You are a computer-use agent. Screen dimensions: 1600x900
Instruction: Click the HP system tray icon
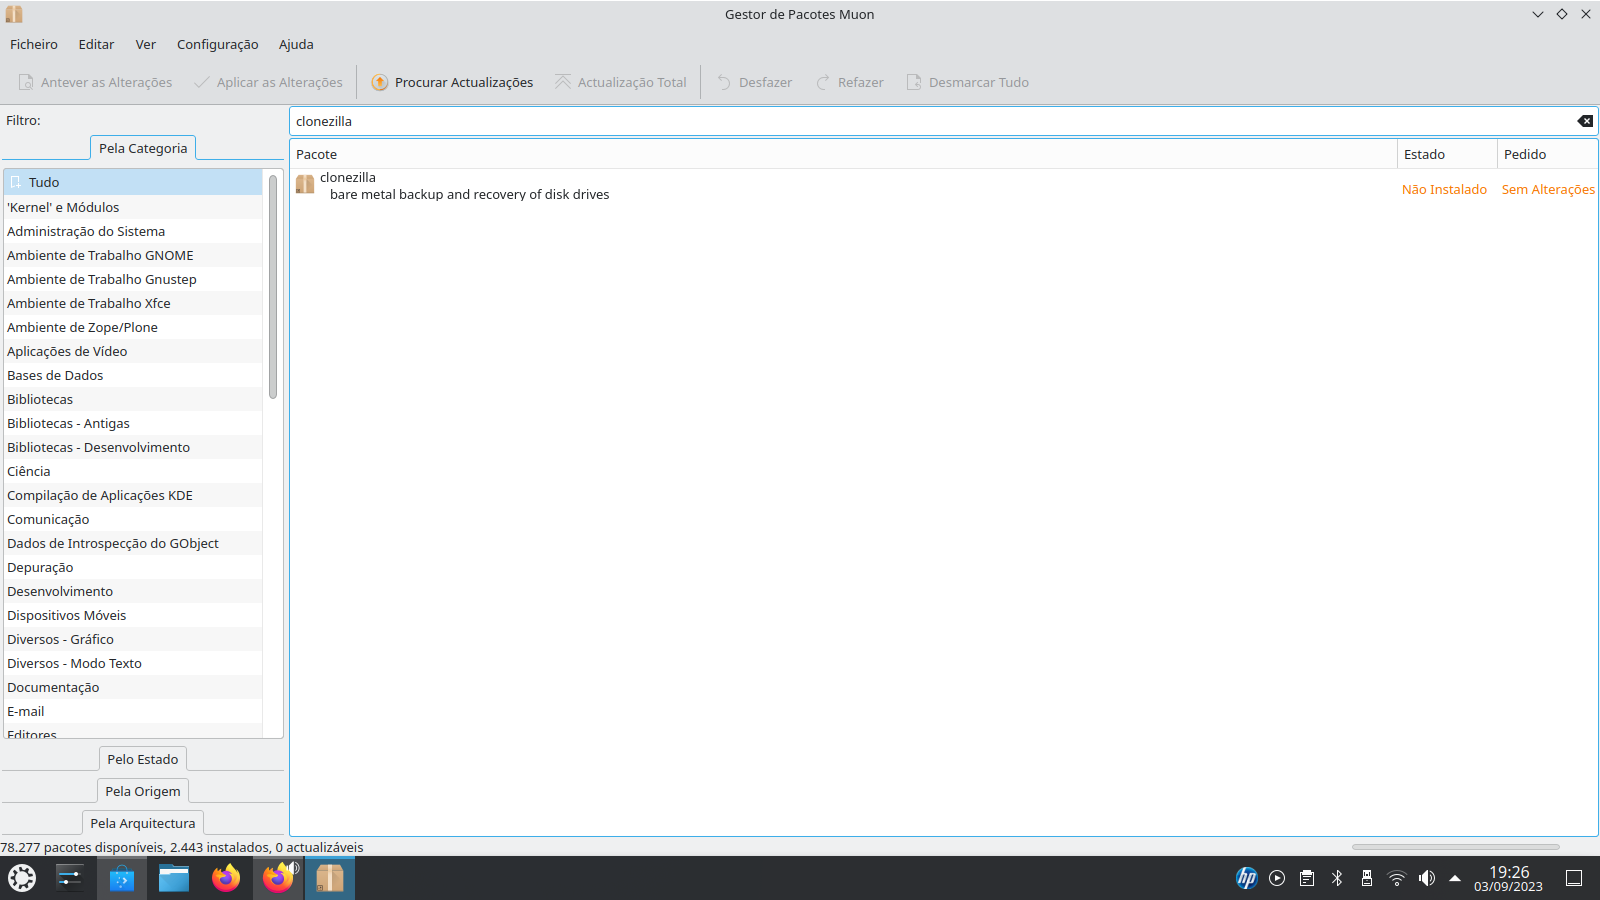coord(1247,878)
